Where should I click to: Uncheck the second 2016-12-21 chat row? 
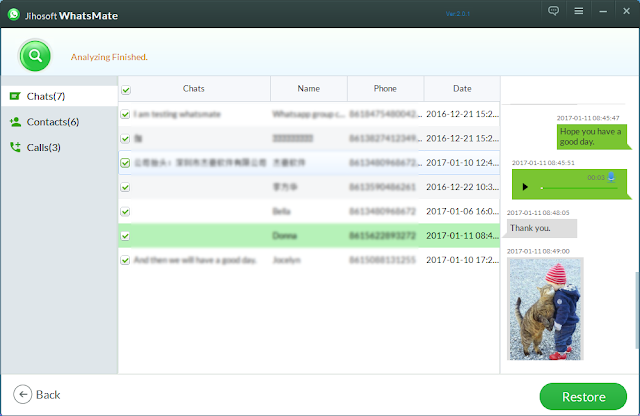tap(125, 139)
